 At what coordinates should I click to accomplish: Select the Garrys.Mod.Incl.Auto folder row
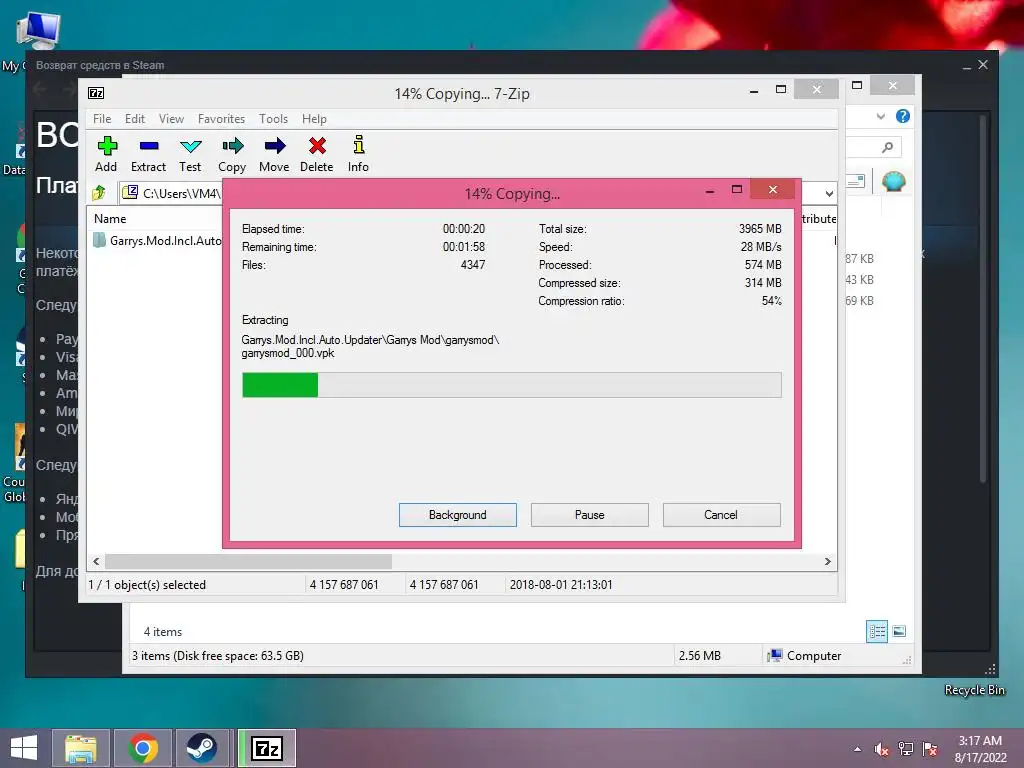(x=157, y=240)
